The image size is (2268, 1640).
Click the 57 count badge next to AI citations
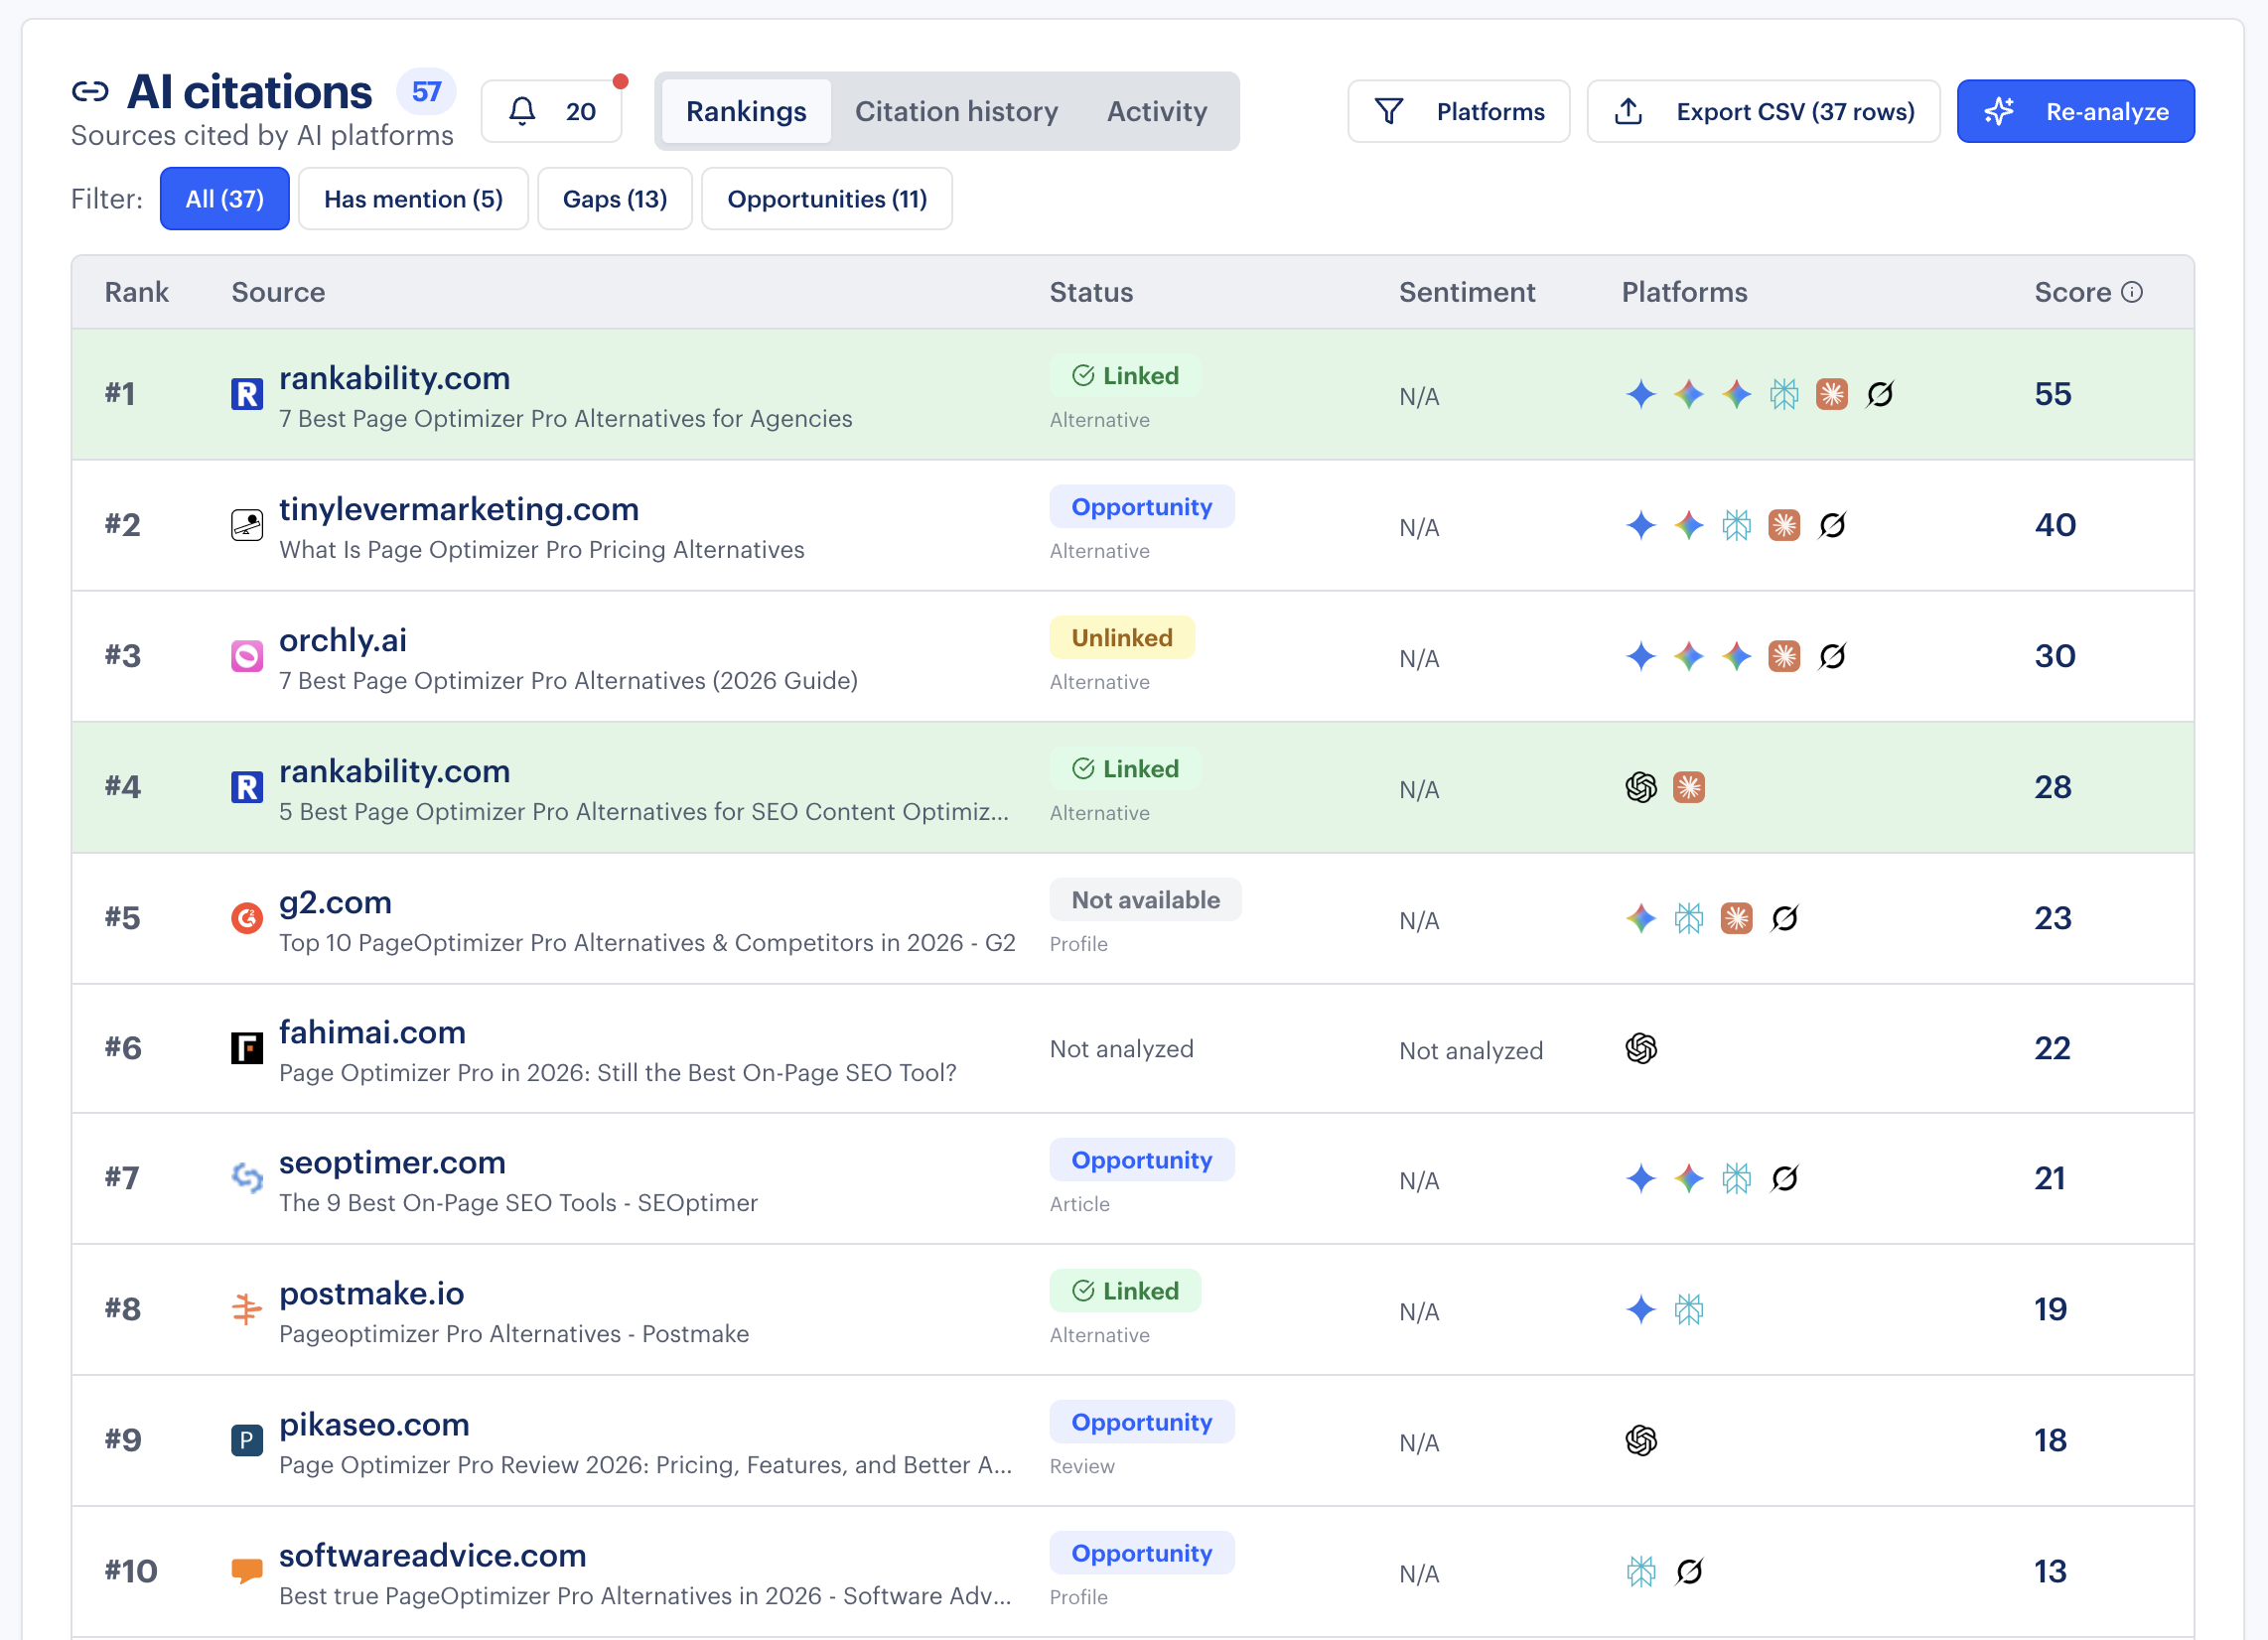pyautogui.click(x=426, y=92)
